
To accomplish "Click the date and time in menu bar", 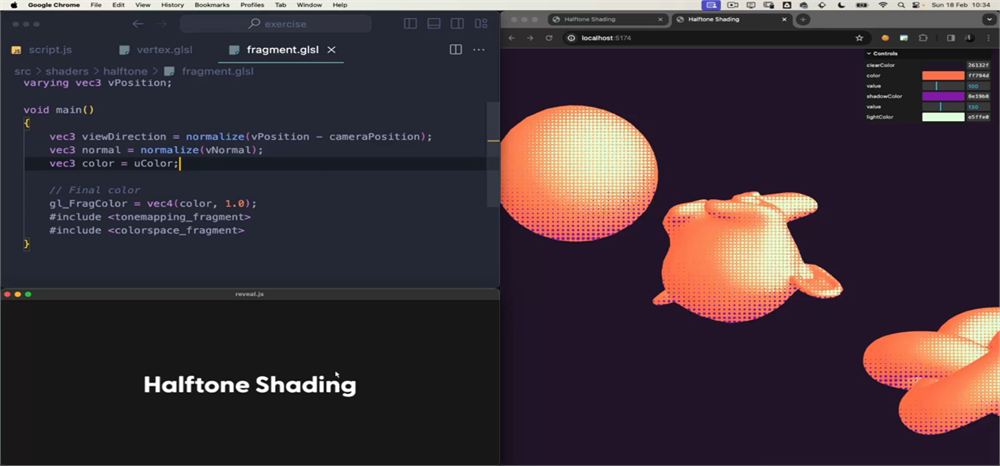I will coord(962,4).
